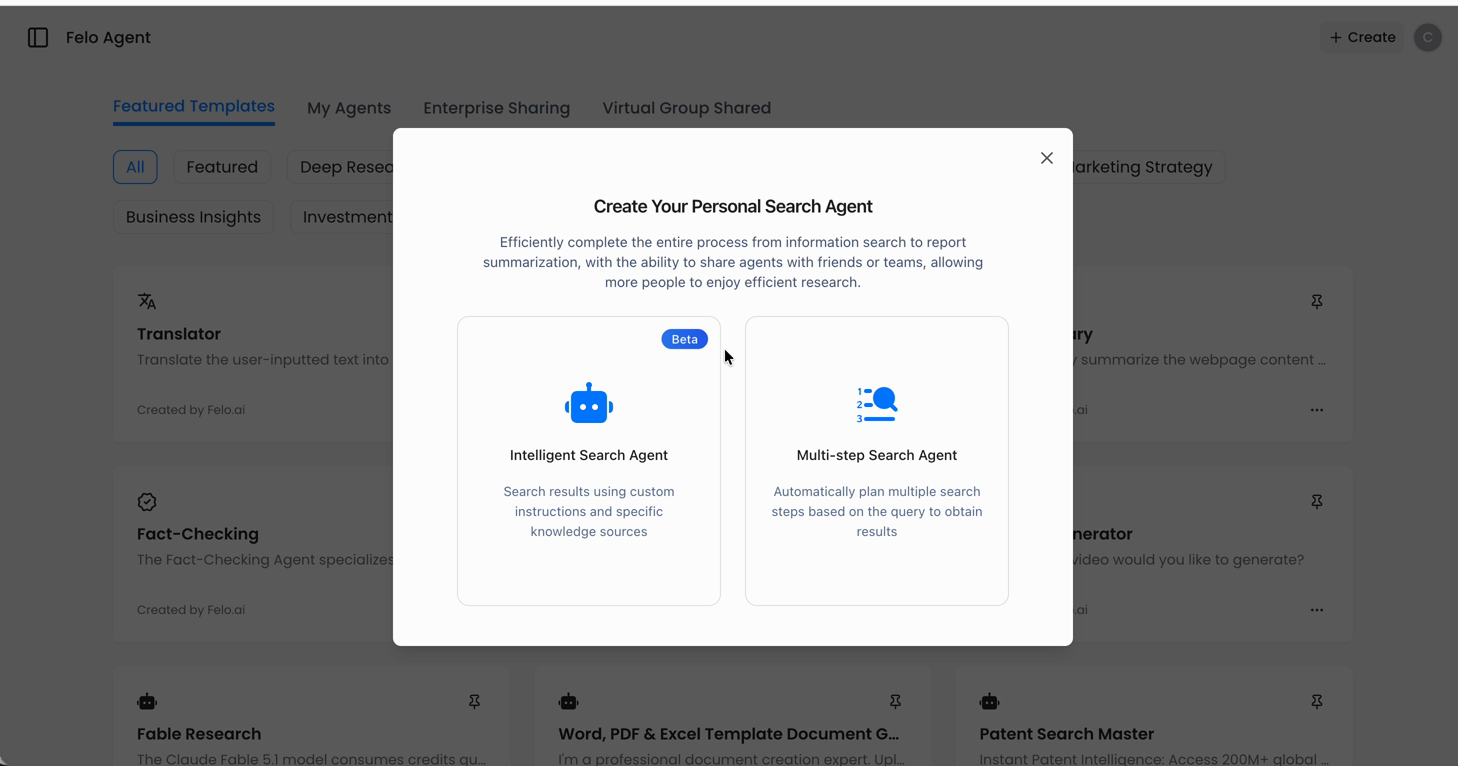The height and width of the screenshot is (766, 1458).
Task: Click the Beta badge
Action: pyautogui.click(x=685, y=339)
